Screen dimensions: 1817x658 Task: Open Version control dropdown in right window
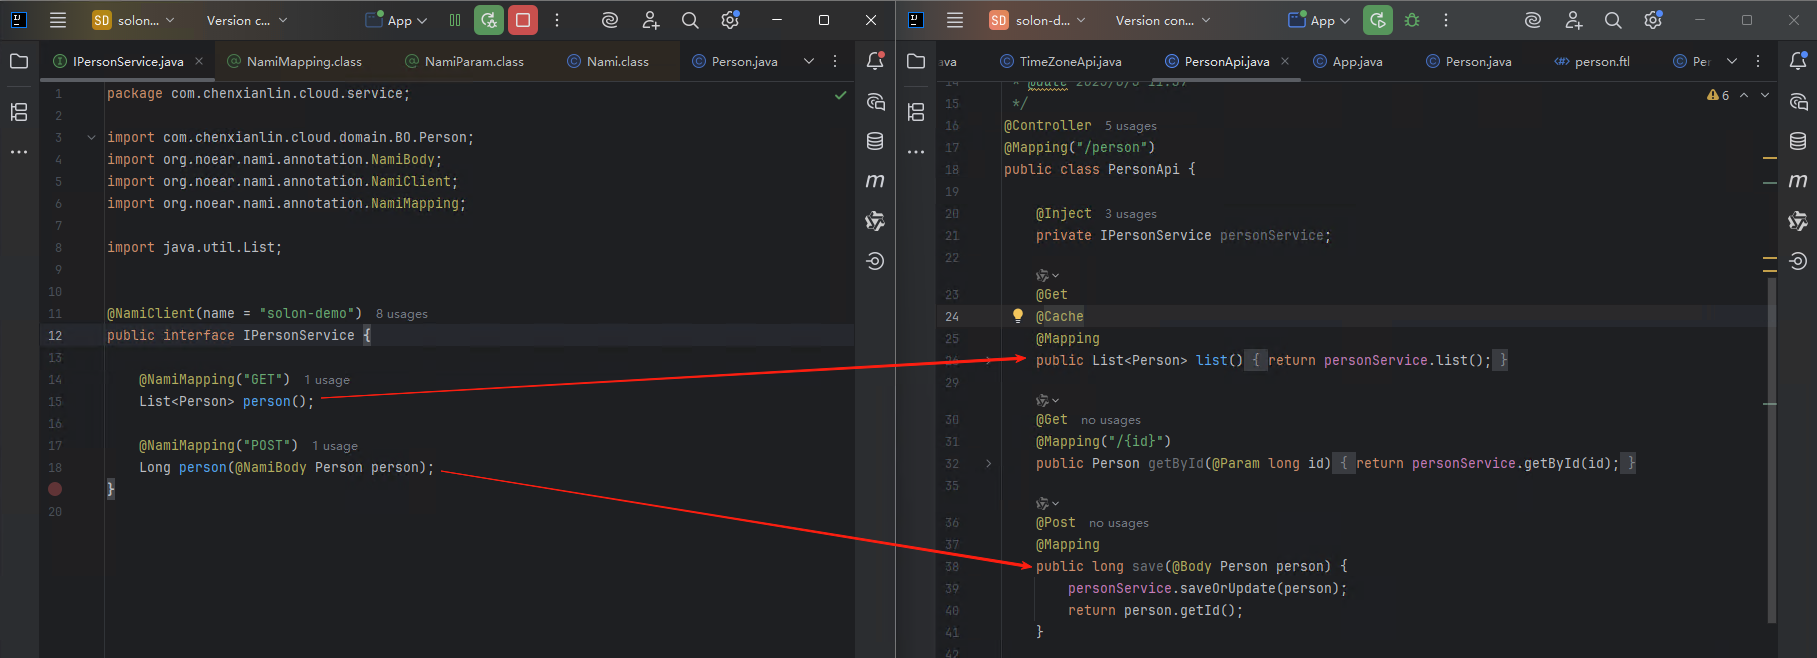[x=1163, y=20]
